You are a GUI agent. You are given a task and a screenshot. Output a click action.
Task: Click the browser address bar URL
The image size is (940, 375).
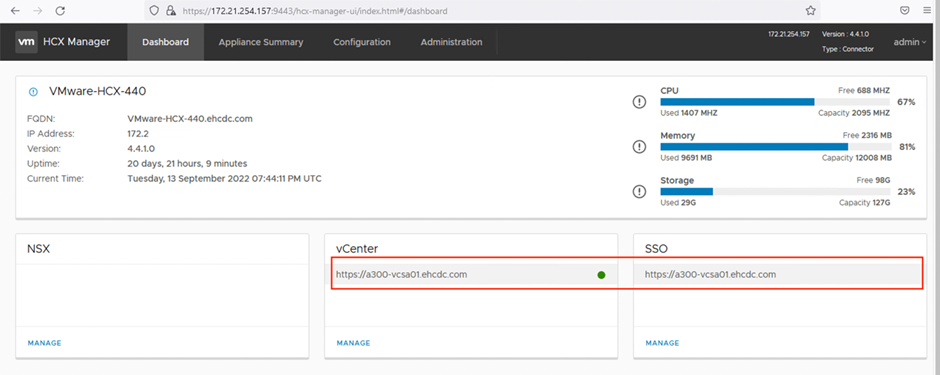tap(315, 11)
